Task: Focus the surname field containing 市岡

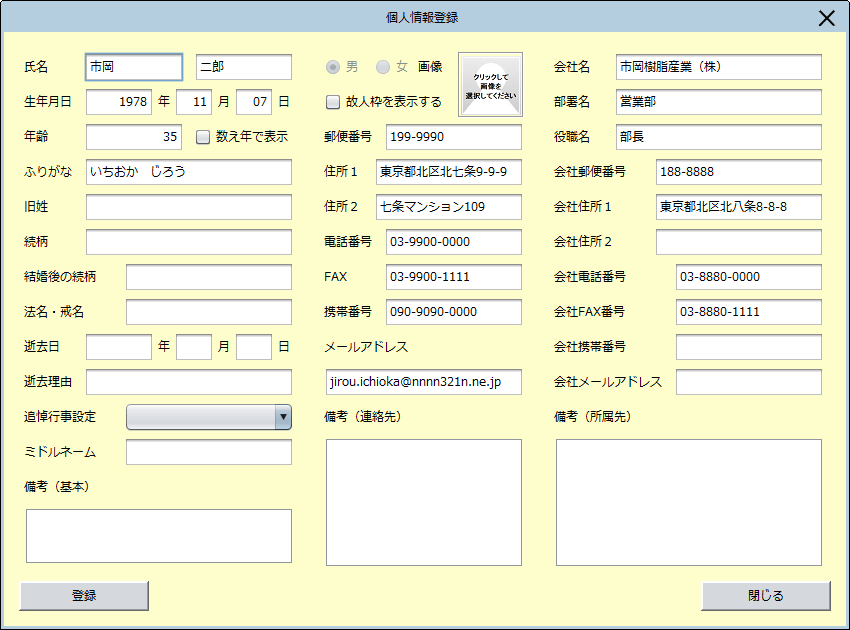Action: click(134, 67)
